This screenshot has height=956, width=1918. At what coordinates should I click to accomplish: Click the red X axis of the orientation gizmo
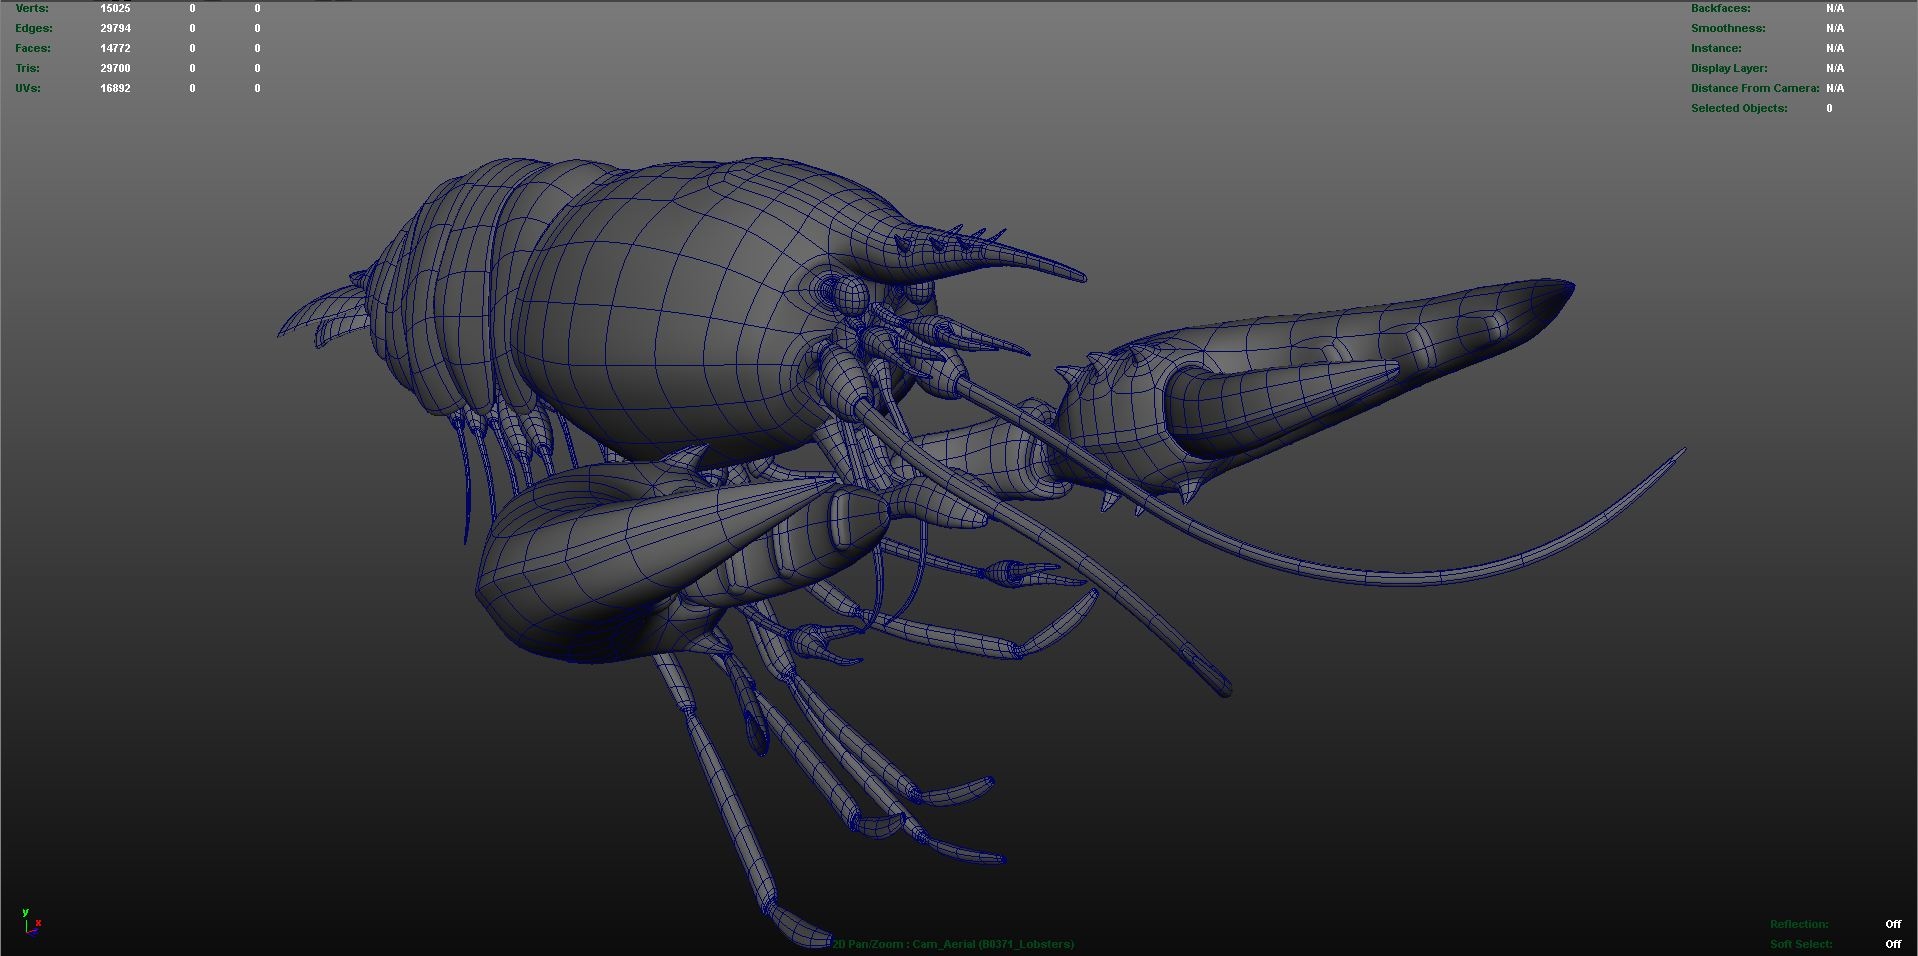[38, 923]
